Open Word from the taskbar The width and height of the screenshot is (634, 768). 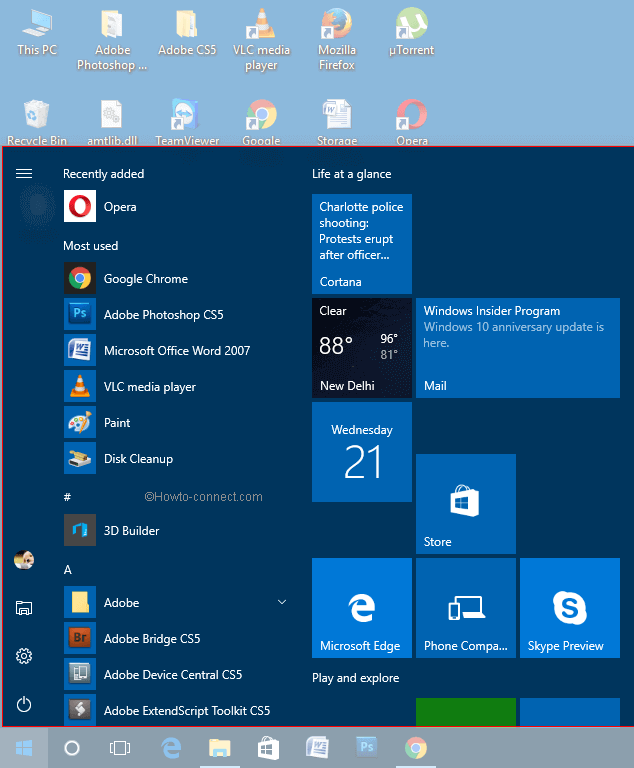pyautogui.click(x=317, y=748)
